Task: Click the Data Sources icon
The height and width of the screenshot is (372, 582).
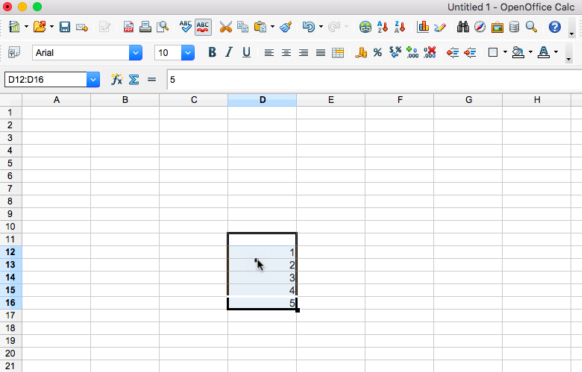Action: tap(514, 27)
